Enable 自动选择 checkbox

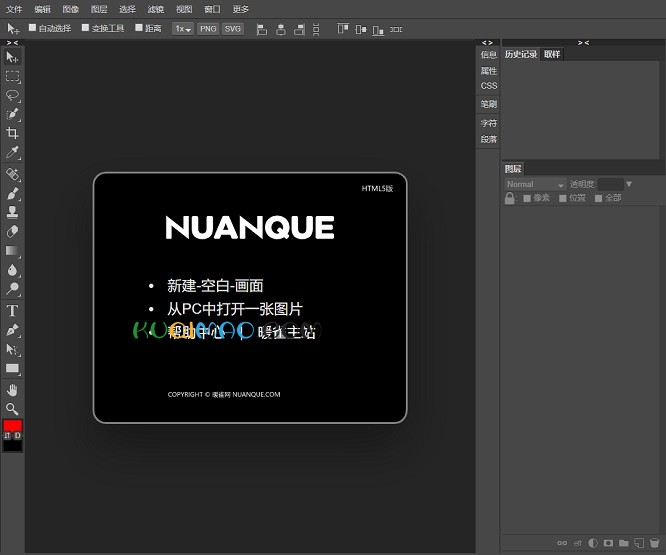pyautogui.click(x=32, y=28)
